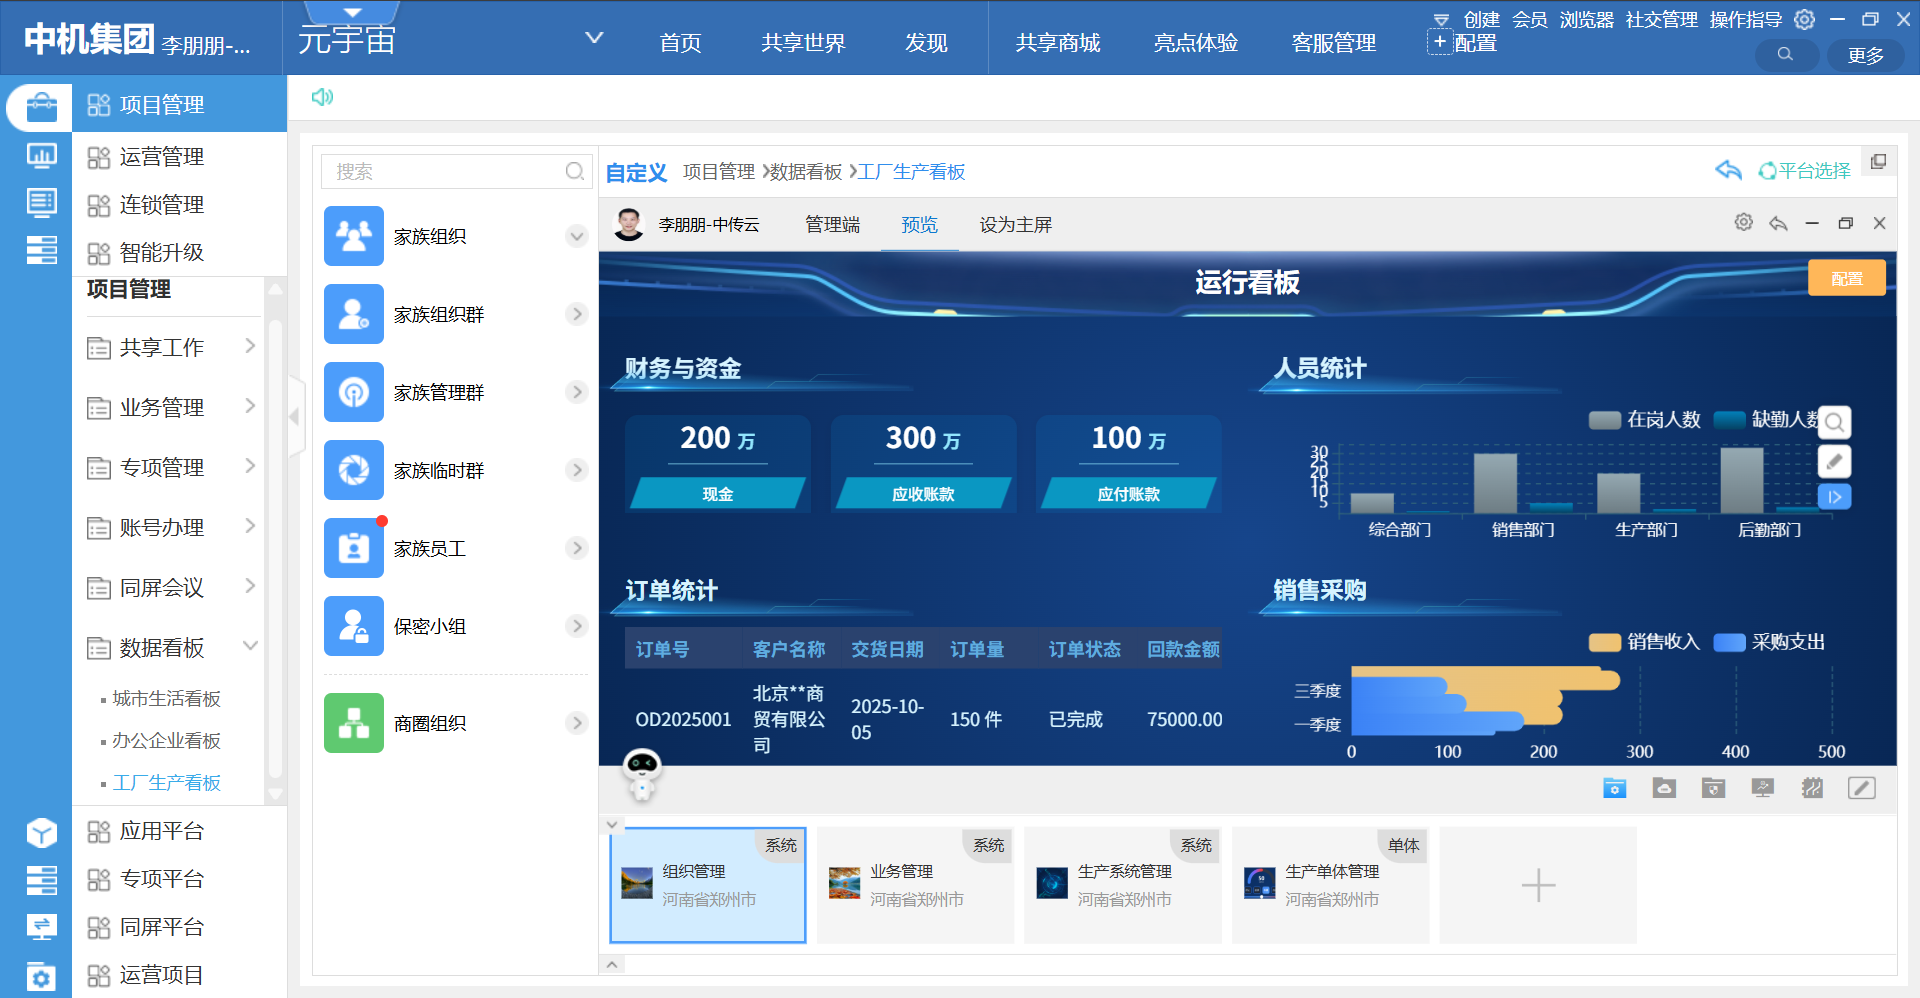The width and height of the screenshot is (1920, 998).
Task: Expand the 家族组织 dropdown arrow
Action: tap(577, 237)
